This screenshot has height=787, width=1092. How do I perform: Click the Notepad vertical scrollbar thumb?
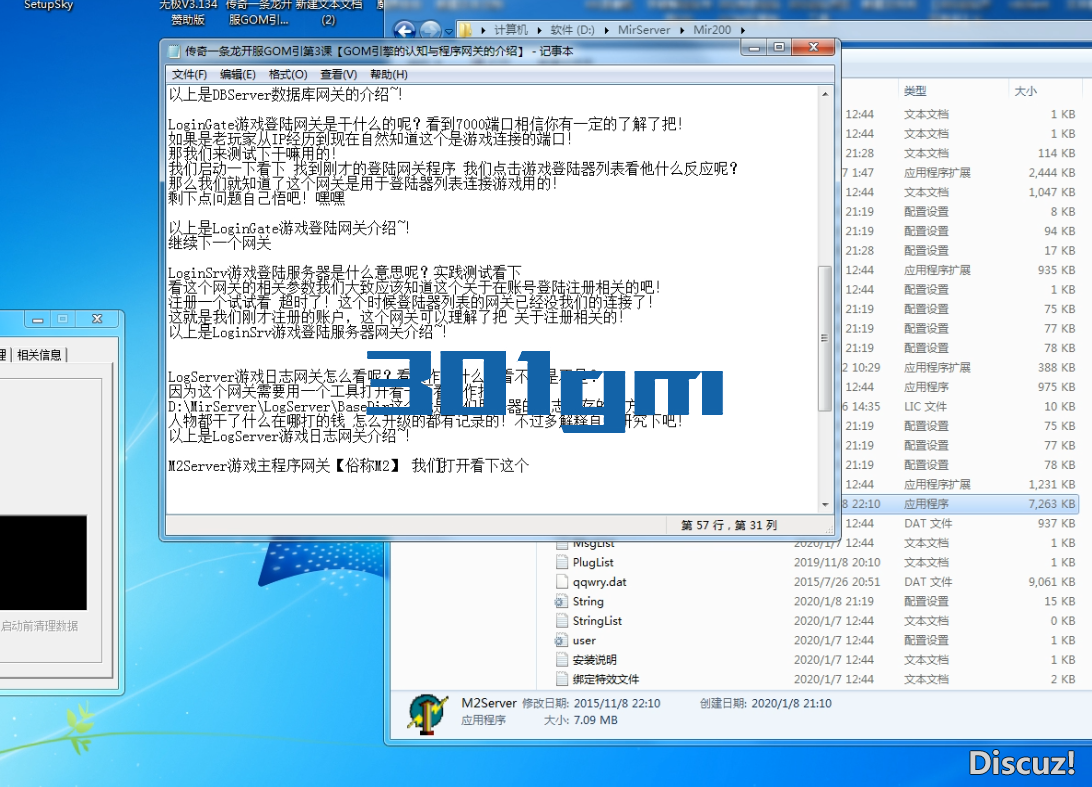825,338
